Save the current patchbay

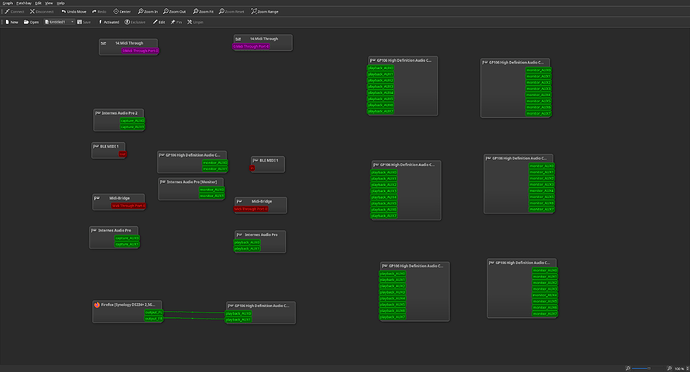[x=84, y=22]
